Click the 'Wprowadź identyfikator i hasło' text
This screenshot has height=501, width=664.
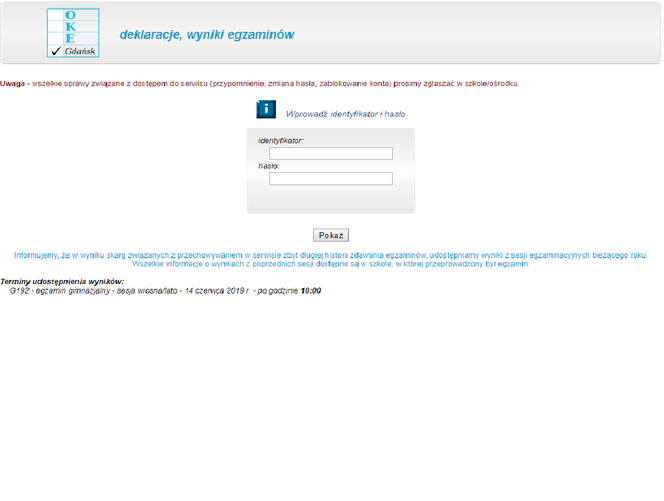click(346, 114)
